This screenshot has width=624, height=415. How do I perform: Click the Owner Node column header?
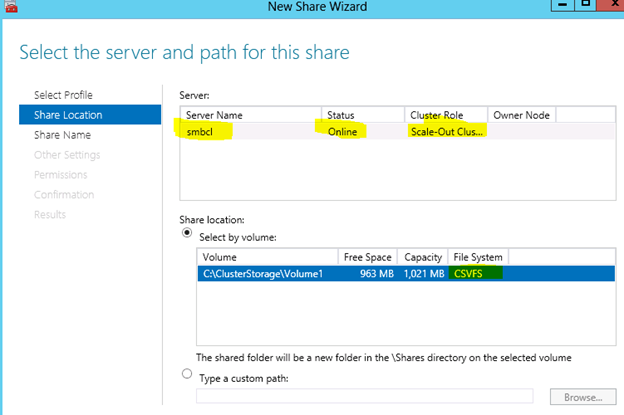point(522,115)
